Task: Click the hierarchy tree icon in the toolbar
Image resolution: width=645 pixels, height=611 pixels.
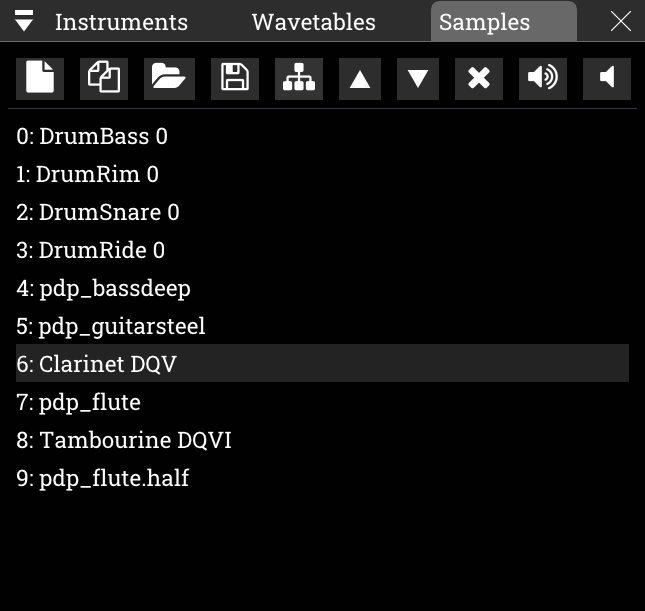Action: (x=299, y=78)
